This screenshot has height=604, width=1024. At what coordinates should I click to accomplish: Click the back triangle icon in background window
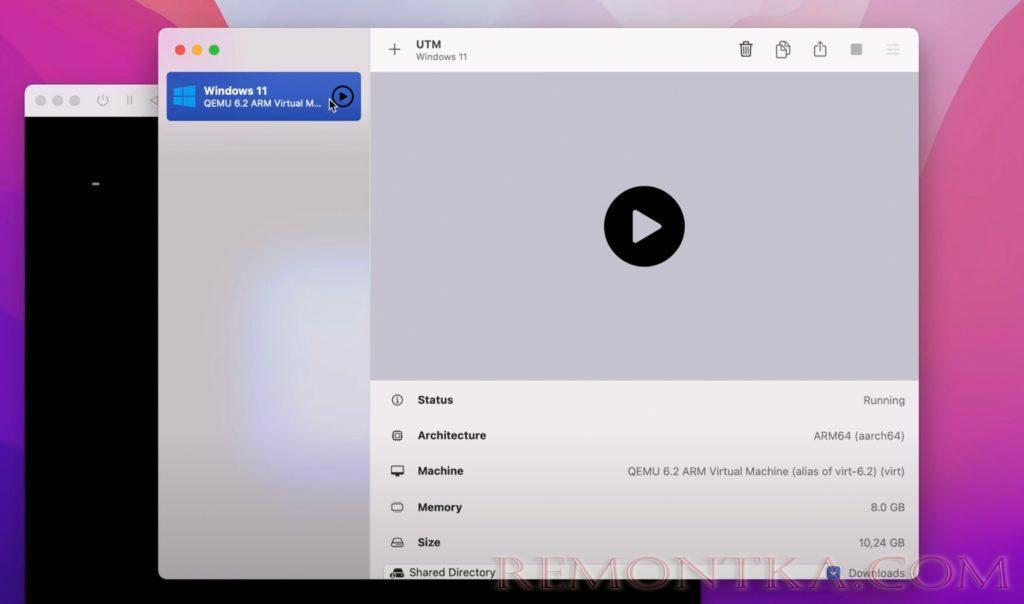pyautogui.click(x=154, y=101)
